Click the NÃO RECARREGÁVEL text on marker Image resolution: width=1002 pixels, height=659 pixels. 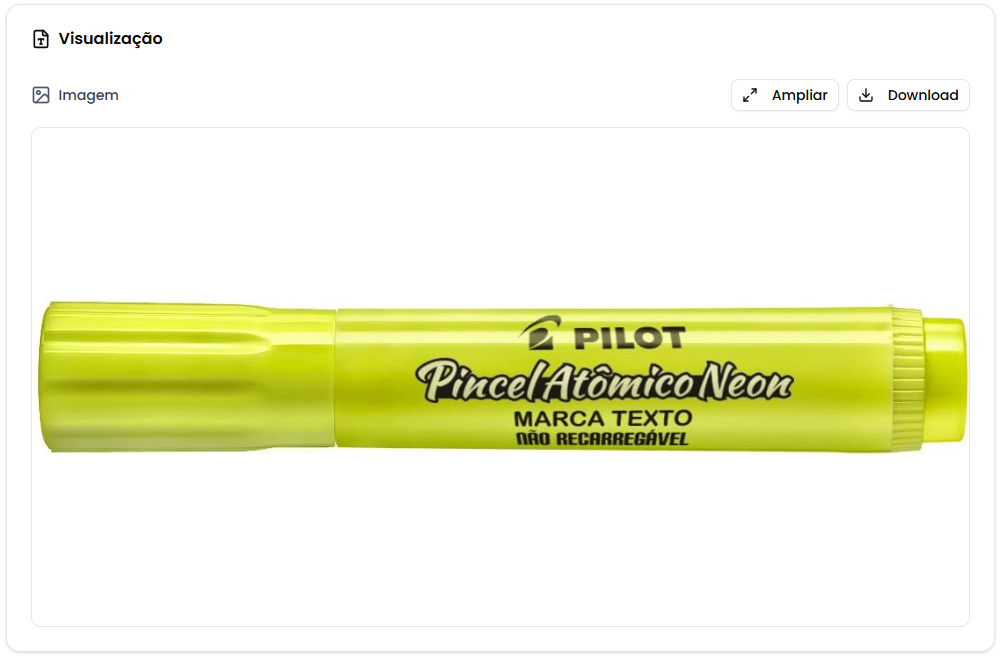(x=602, y=439)
